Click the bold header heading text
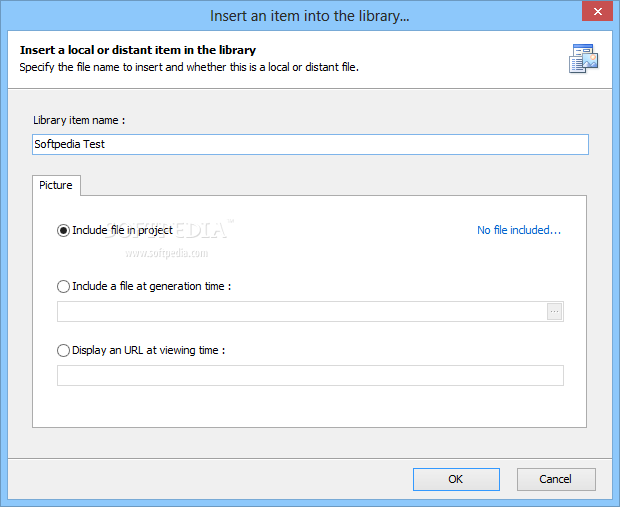This screenshot has width=620, height=507. [138, 50]
